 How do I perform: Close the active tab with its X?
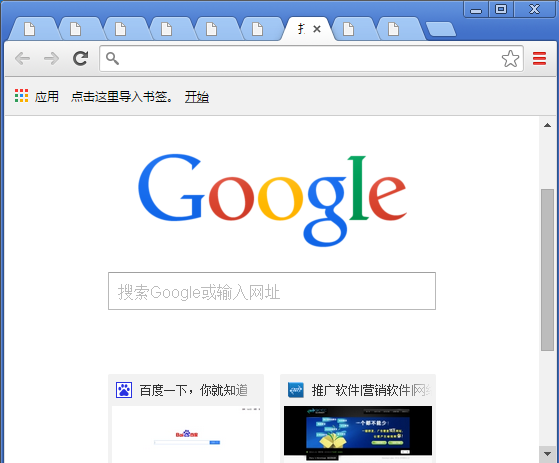tap(317, 29)
